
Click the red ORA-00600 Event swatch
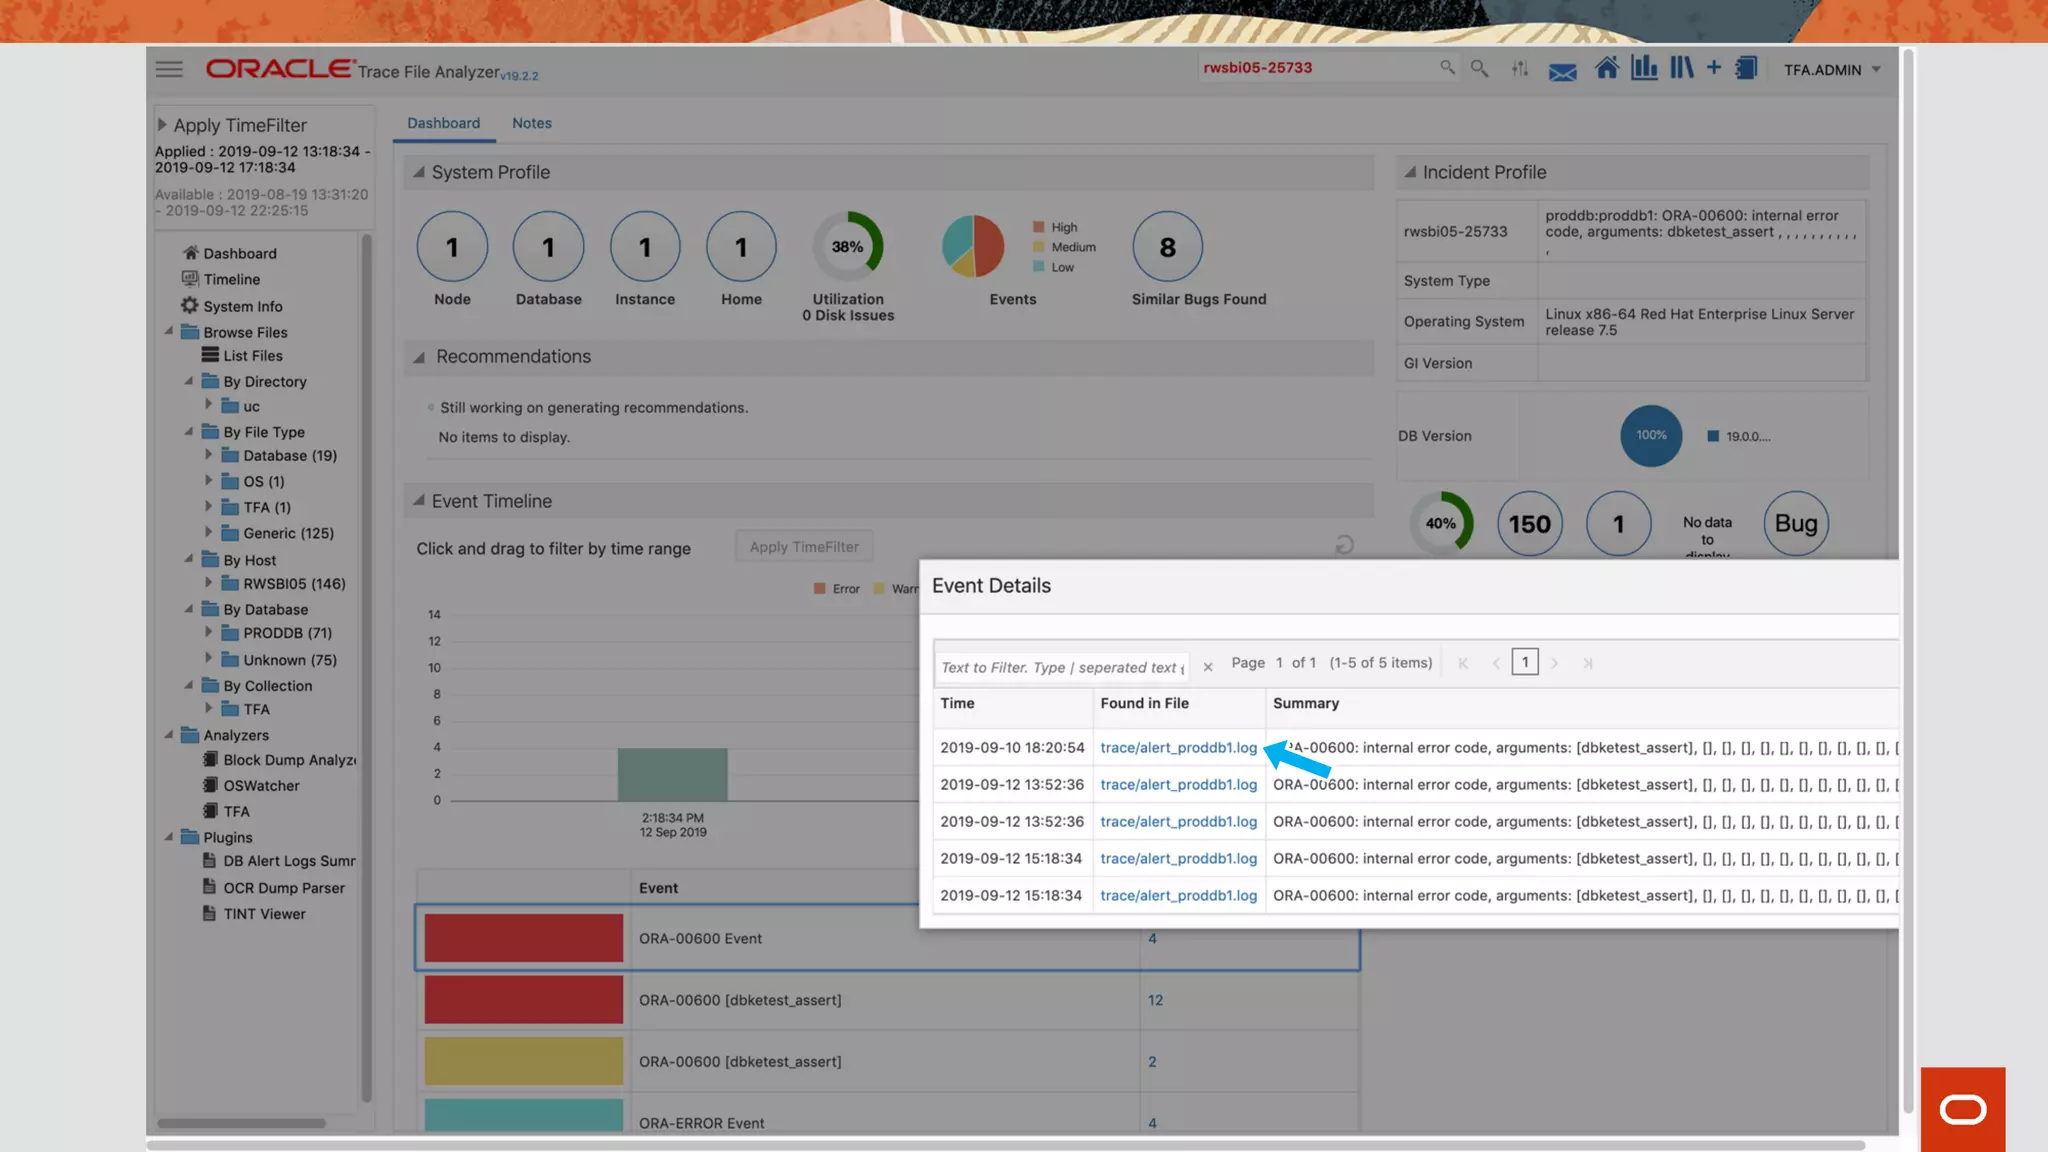coord(523,938)
